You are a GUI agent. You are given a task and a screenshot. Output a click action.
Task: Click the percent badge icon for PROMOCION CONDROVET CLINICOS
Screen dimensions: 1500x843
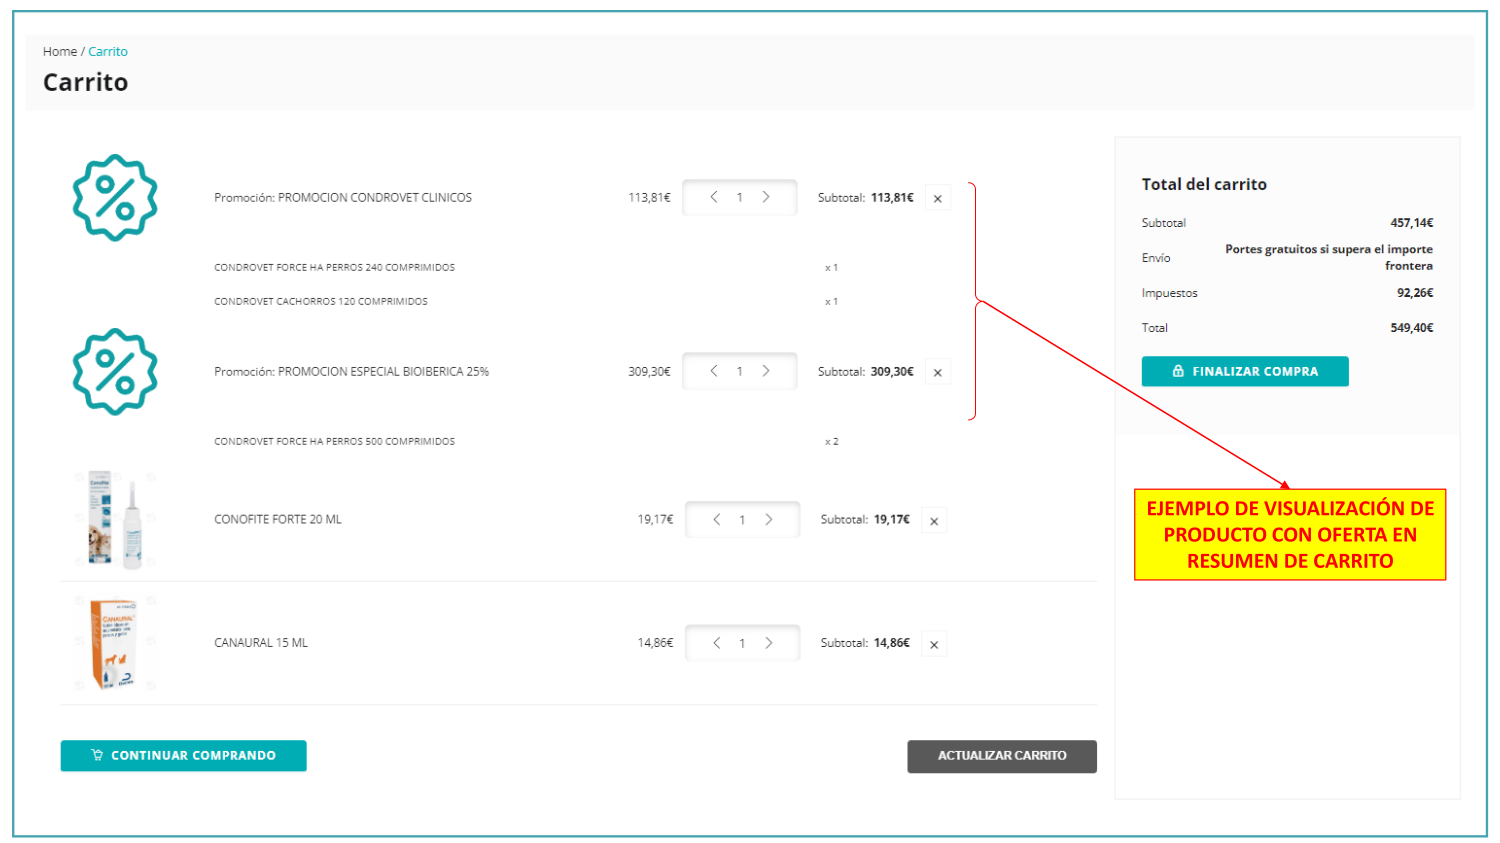pyautogui.click(x=115, y=198)
